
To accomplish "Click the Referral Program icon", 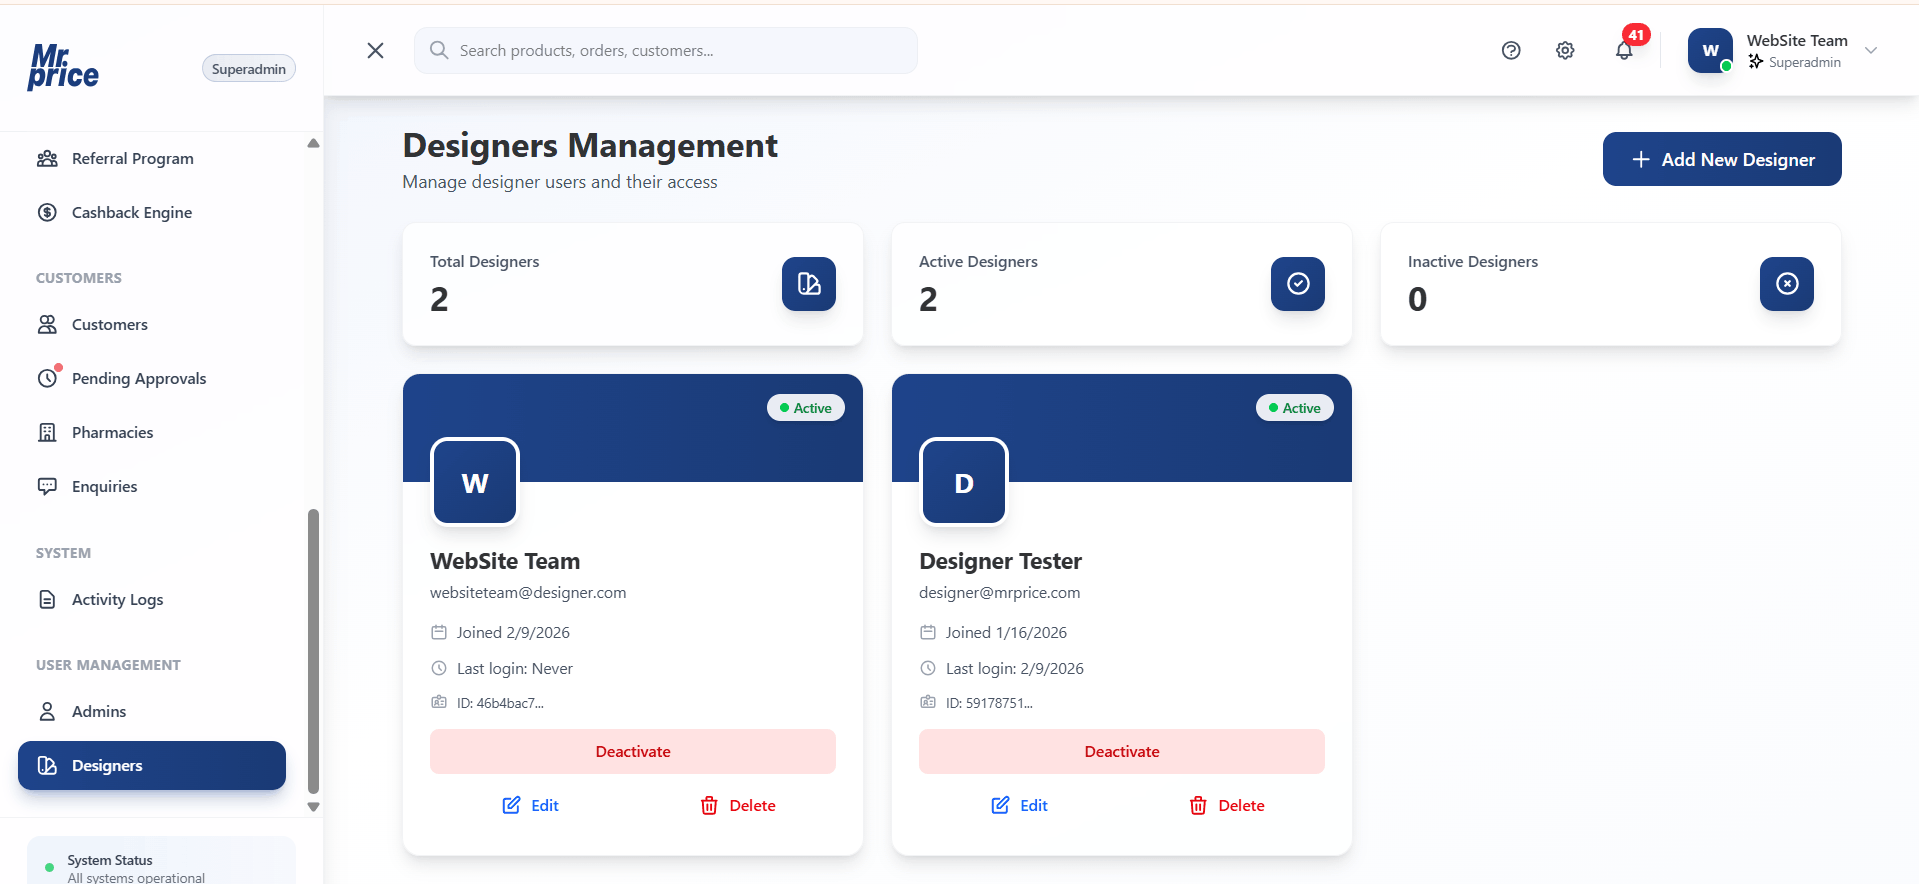I will point(47,159).
